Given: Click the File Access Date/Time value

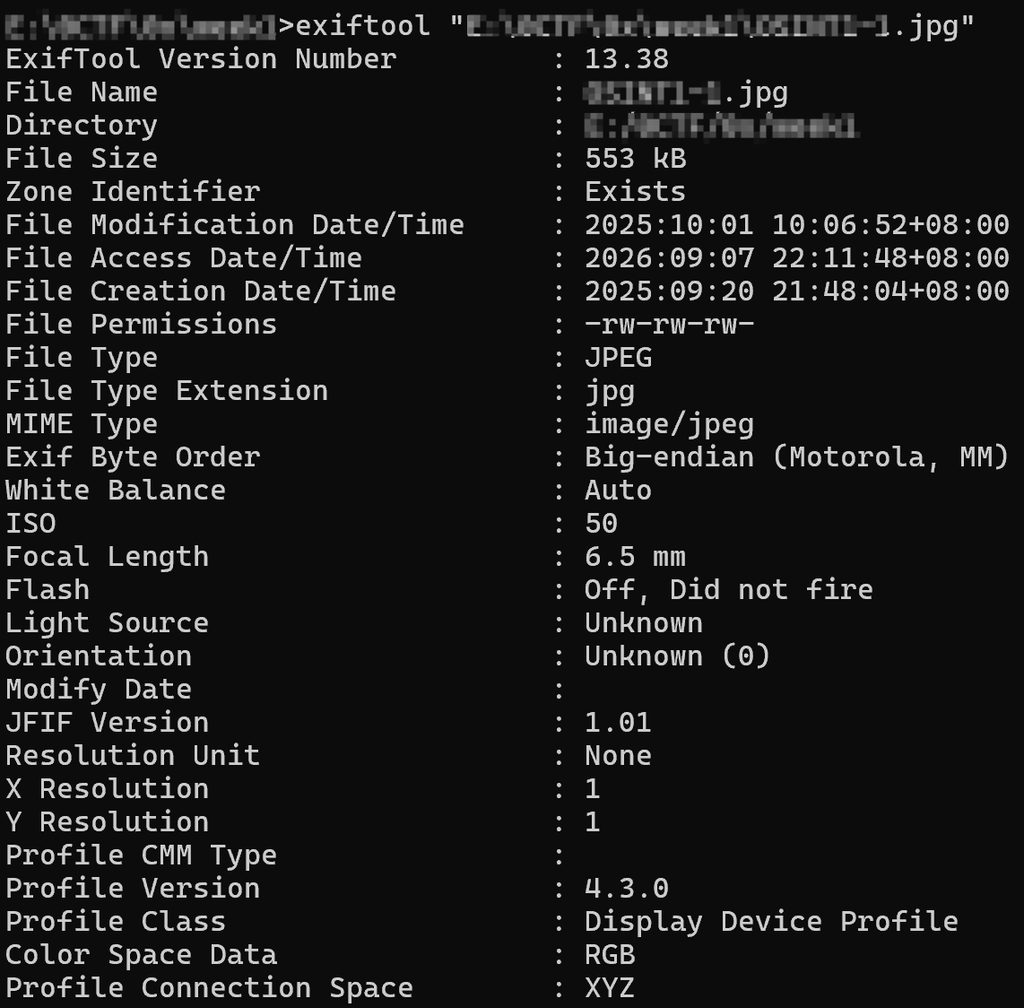Looking at the screenshot, I should [797, 259].
